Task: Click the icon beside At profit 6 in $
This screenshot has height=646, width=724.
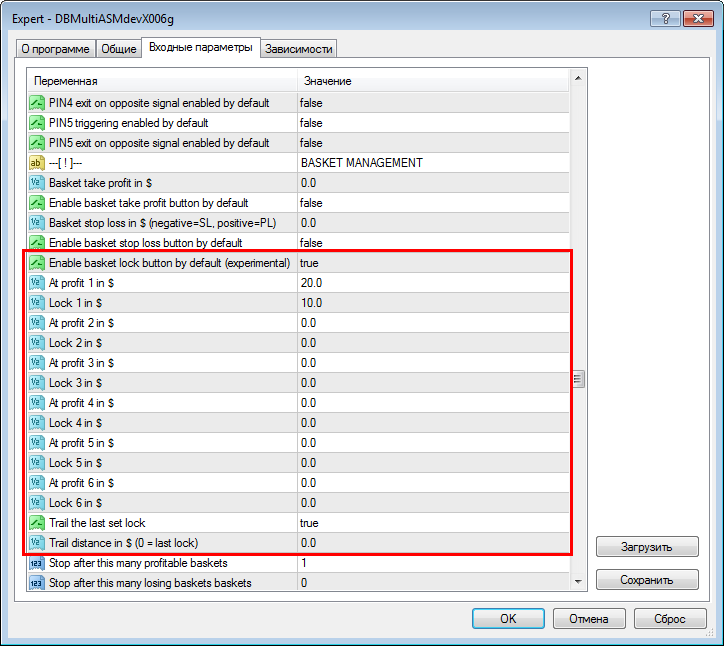Action: 37,483
